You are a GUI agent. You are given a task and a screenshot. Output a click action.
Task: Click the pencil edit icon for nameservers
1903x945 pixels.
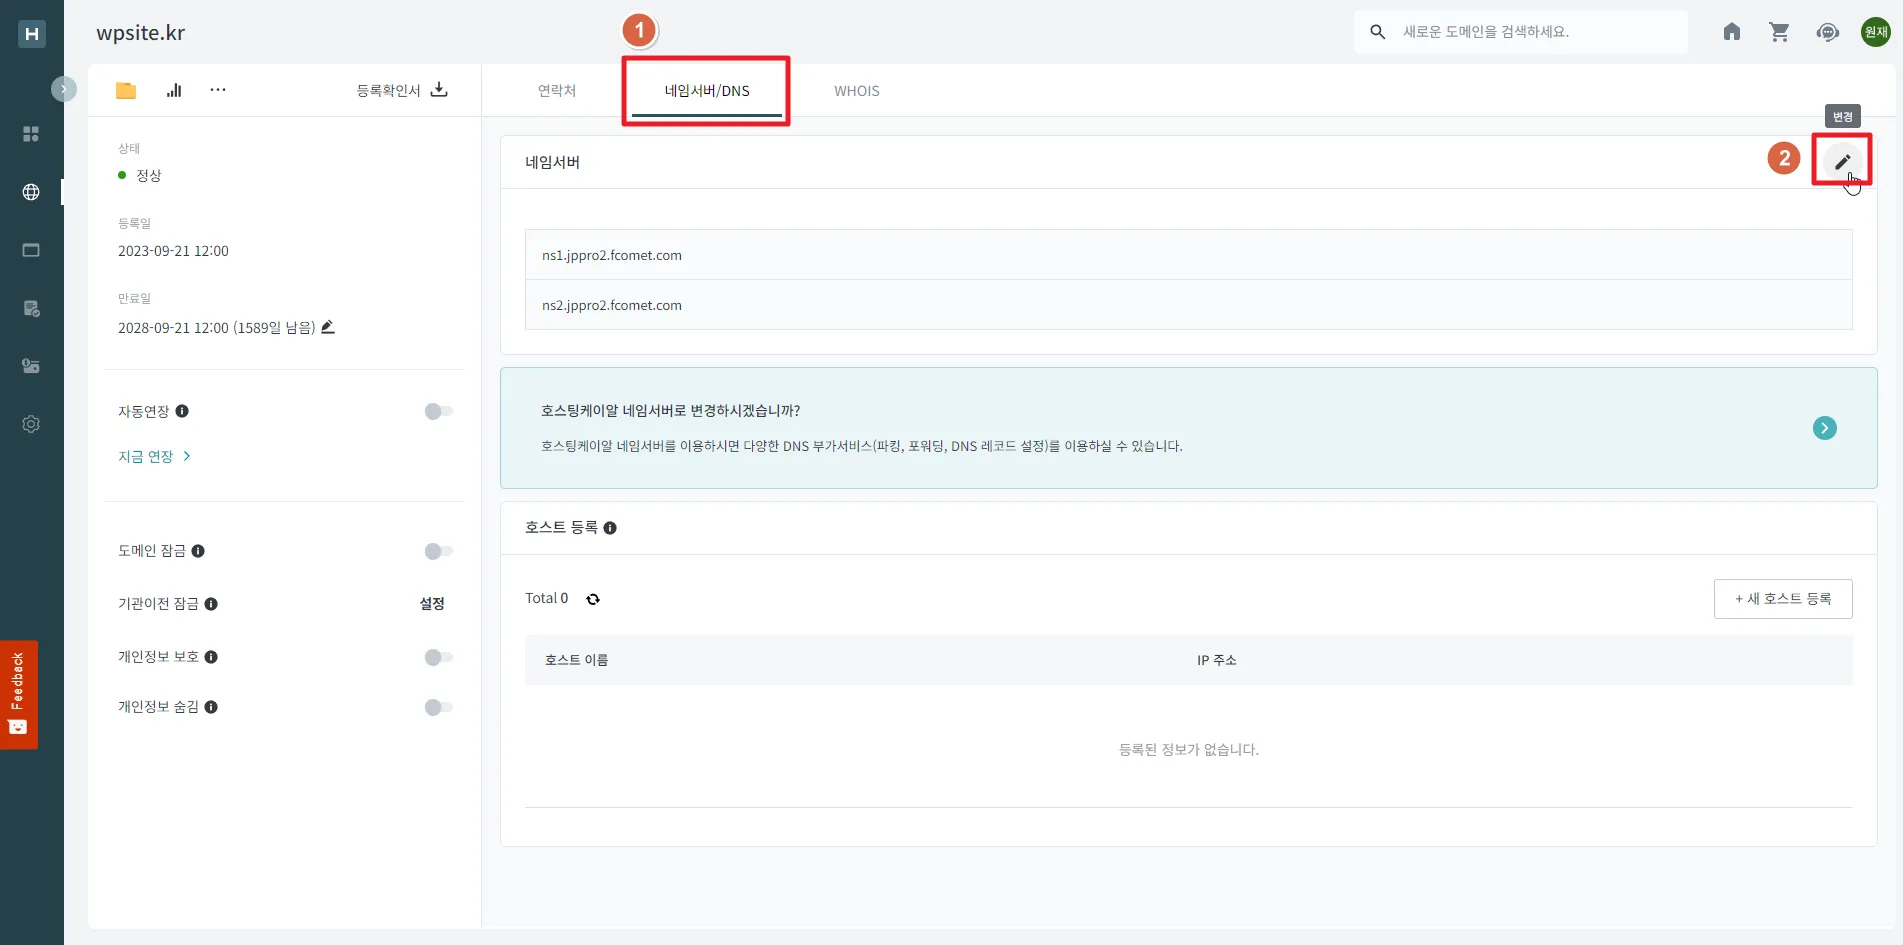coord(1842,162)
